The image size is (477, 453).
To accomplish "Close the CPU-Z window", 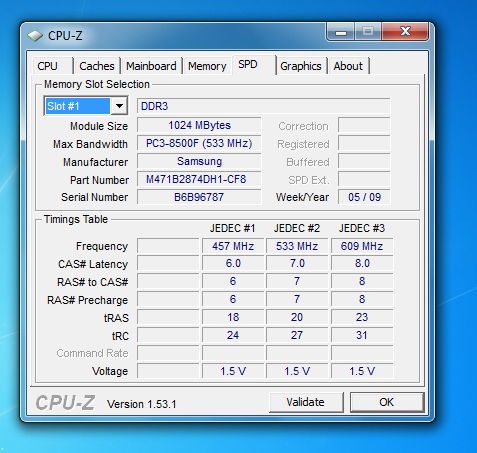I will click(405, 32).
